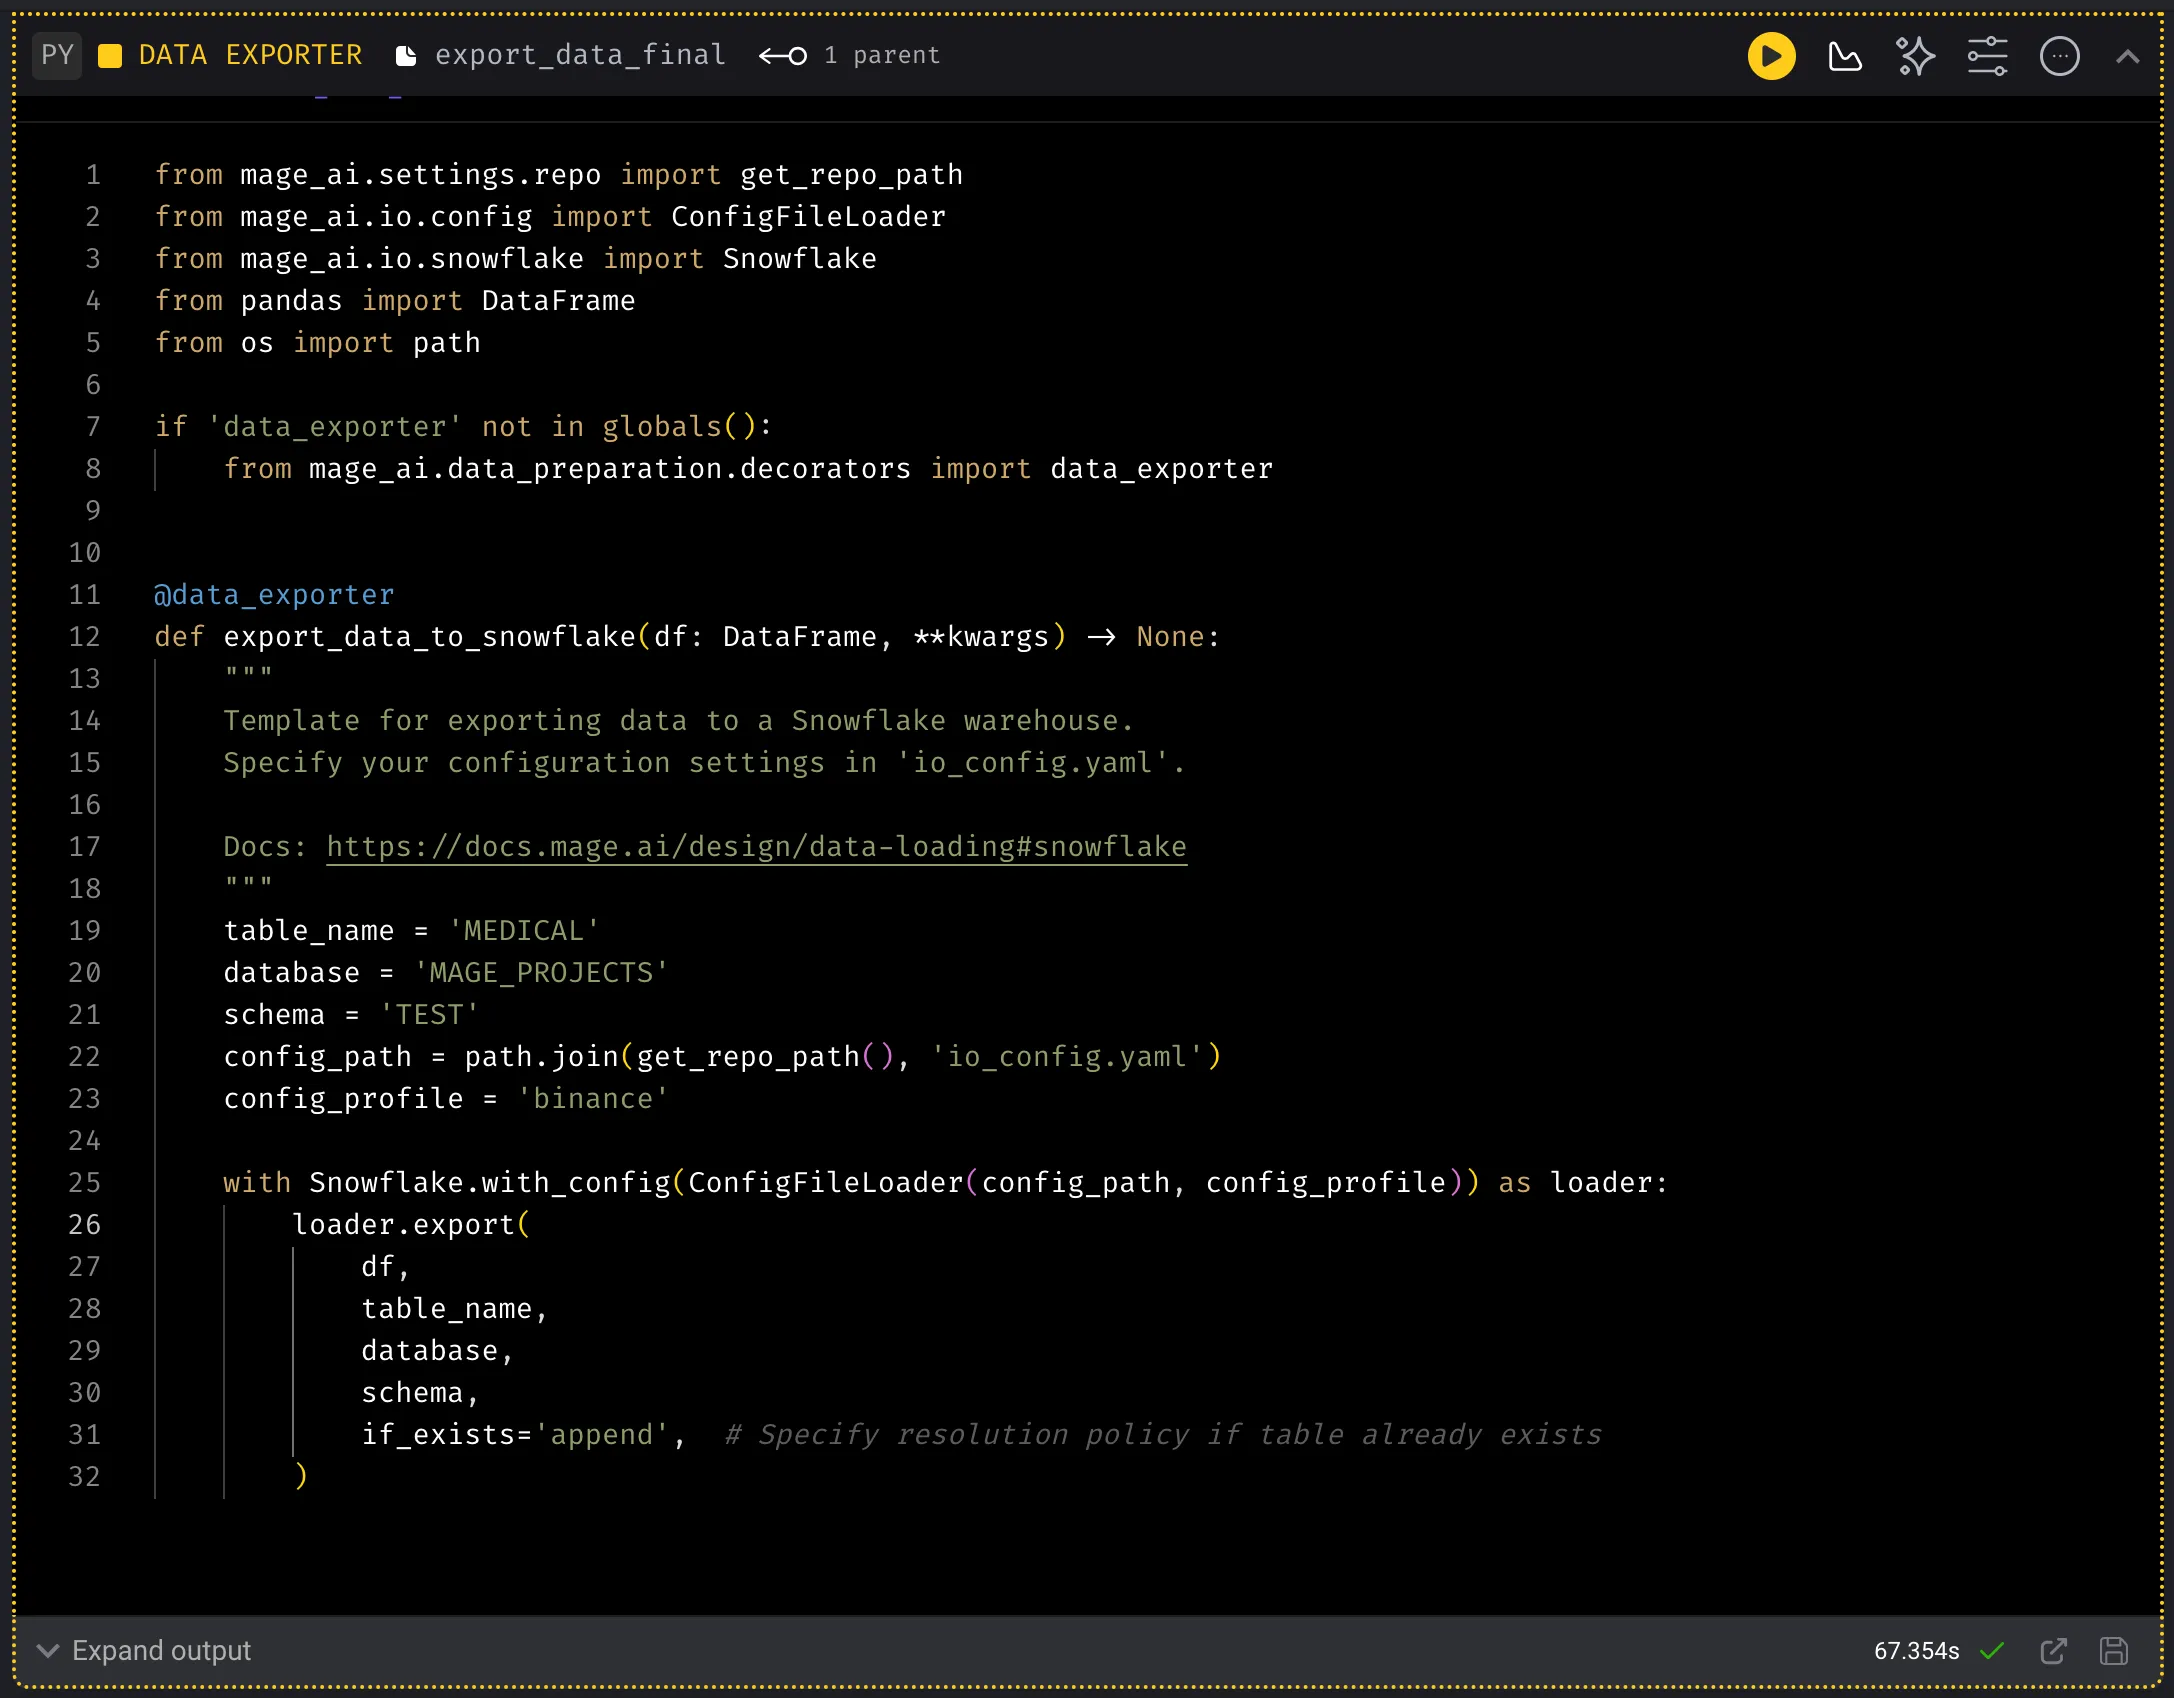Click the 'binance' config profile string
2174x1698 pixels.
[592, 1099]
